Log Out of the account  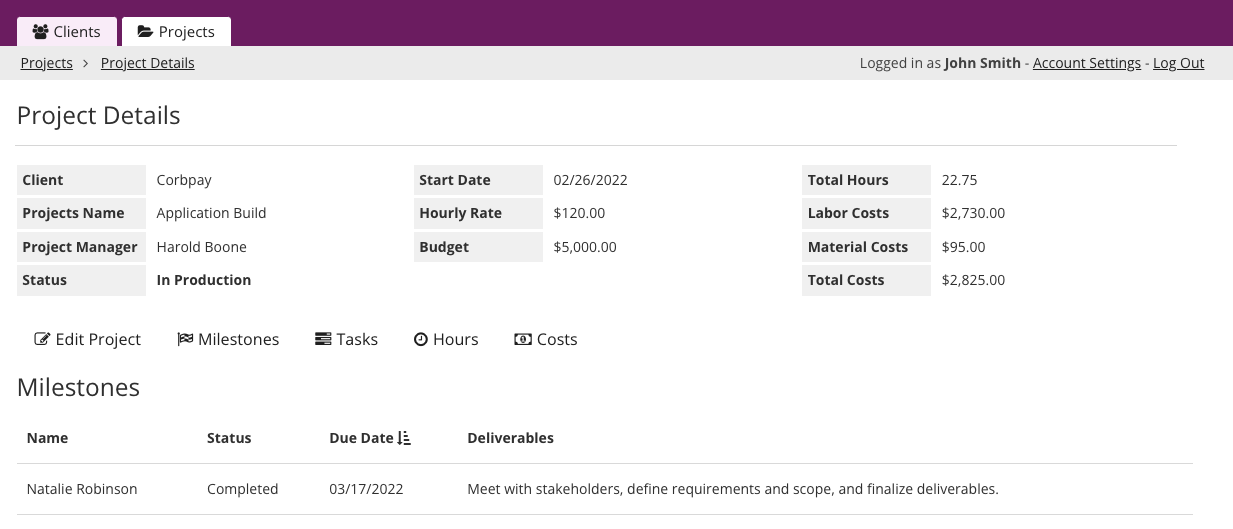point(1178,63)
